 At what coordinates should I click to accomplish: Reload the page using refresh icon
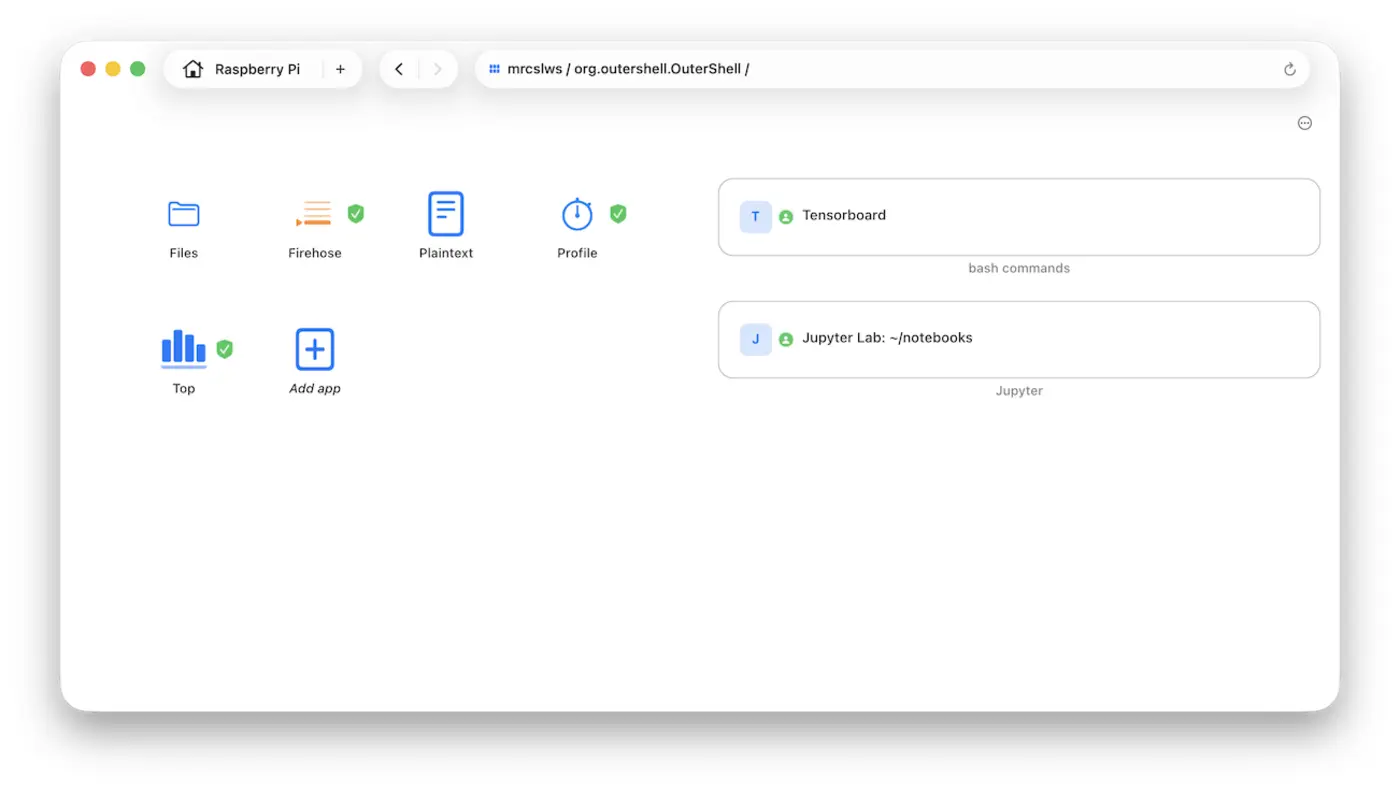tap(1290, 69)
